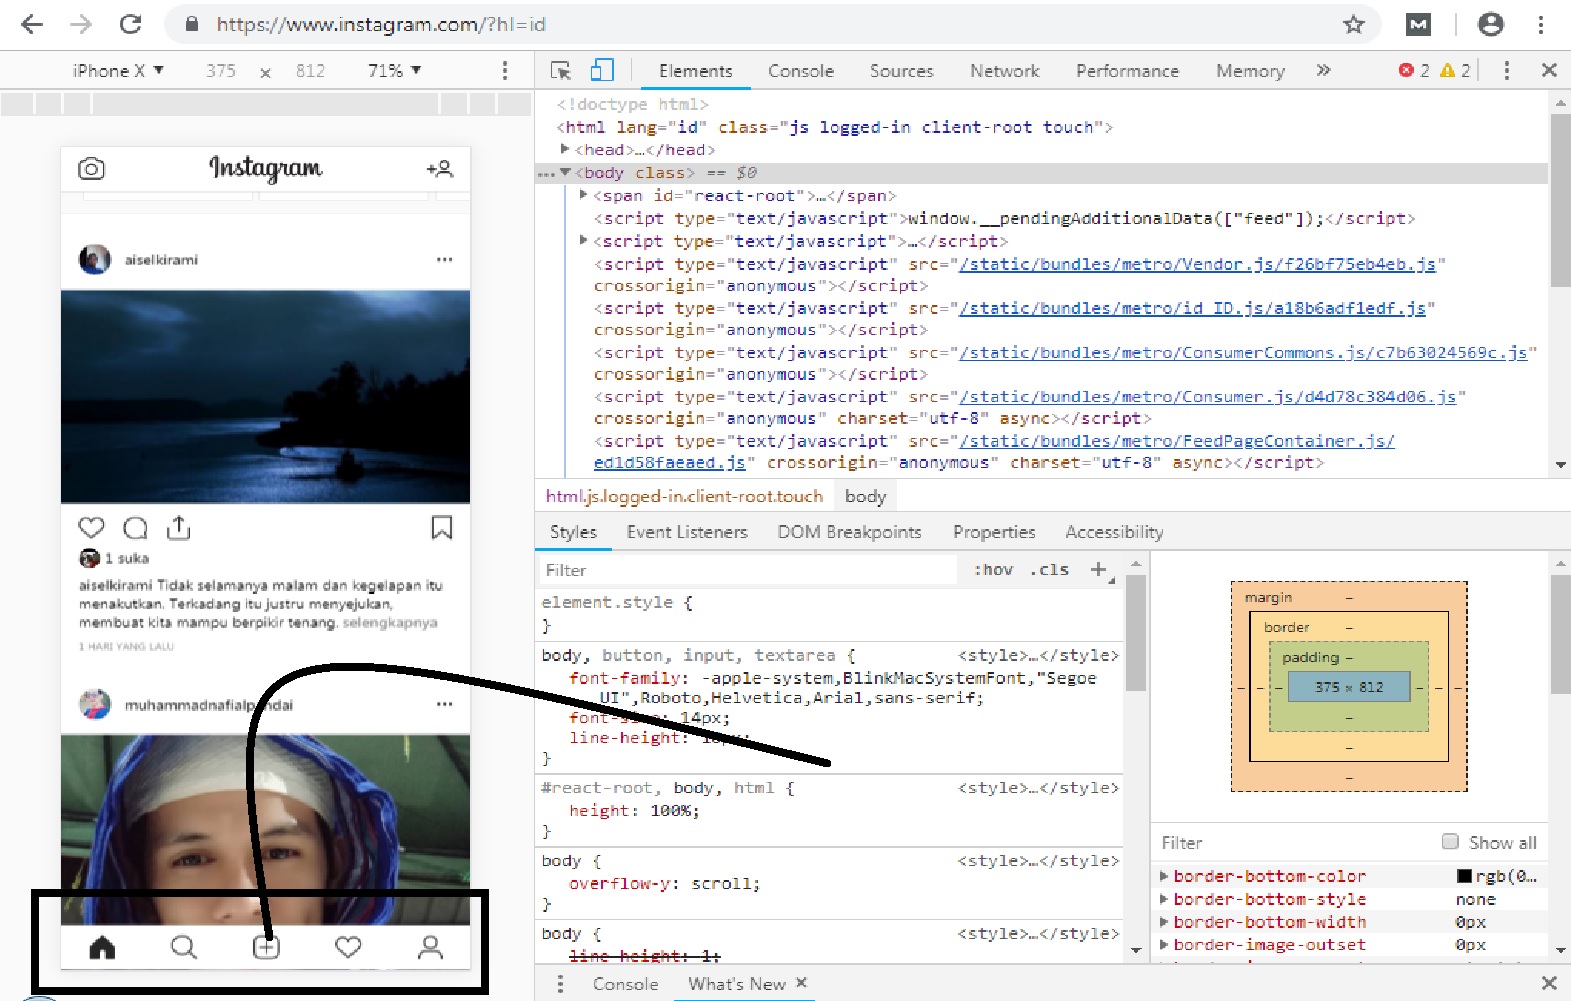Click the browser back arrow
1571x1001 pixels.
[32, 24]
